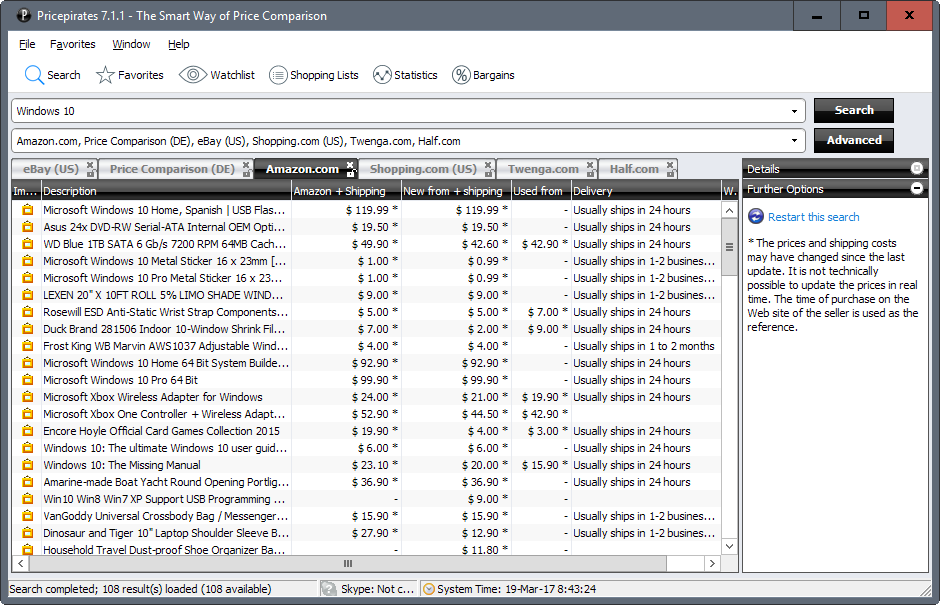Click cart icon for LEXEN 20" X 10FT row
The height and width of the screenshot is (605, 940).
28,294
